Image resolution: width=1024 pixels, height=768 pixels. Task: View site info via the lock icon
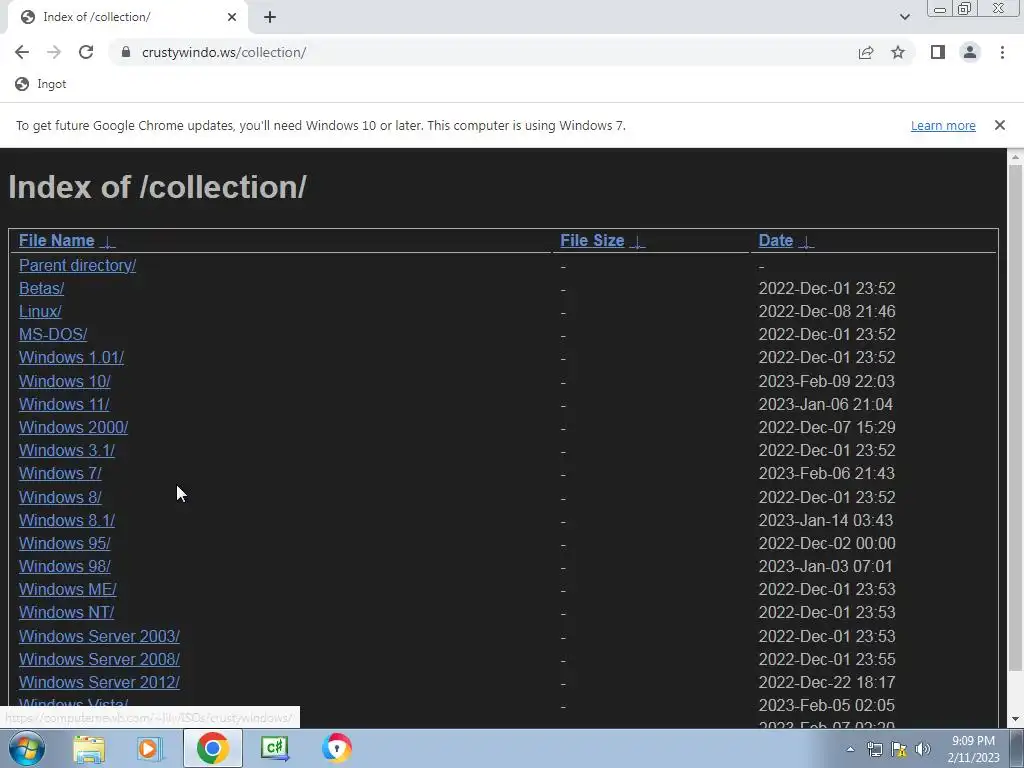pos(126,52)
